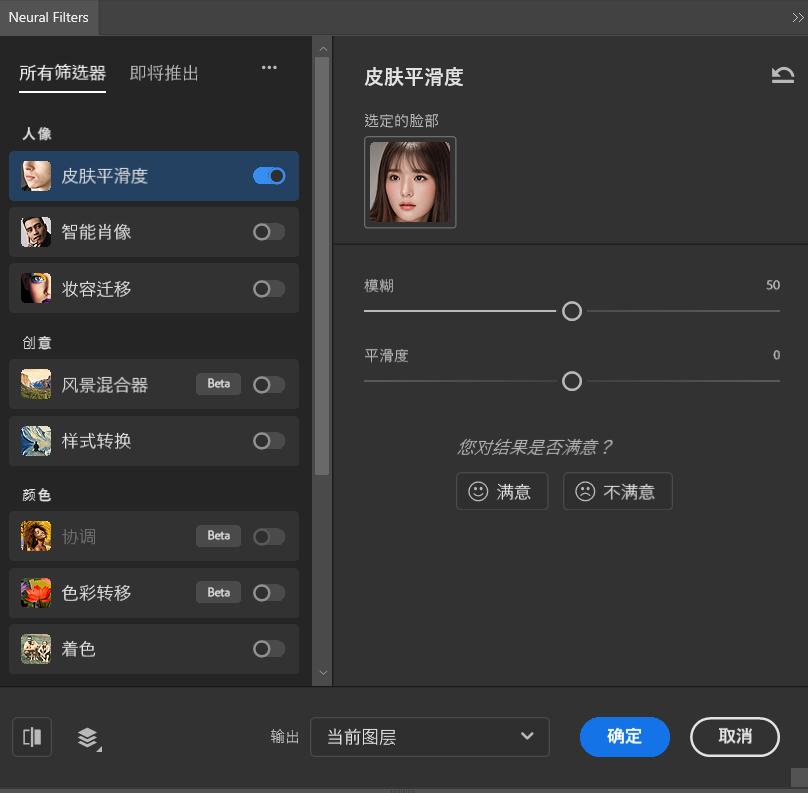
Task: Select the 样式转换 filter icon
Action: click(36, 440)
